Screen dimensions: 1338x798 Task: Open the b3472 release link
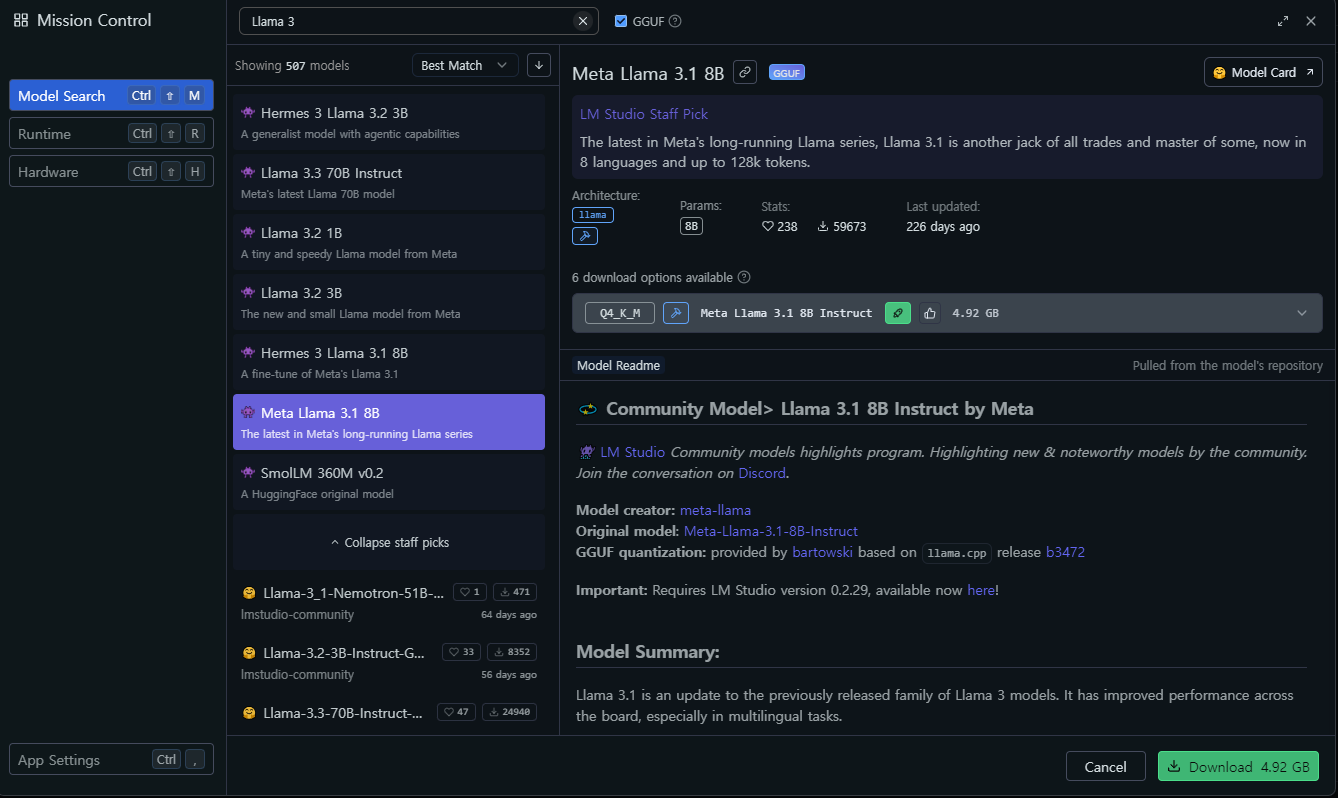[x=1065, y=552]
